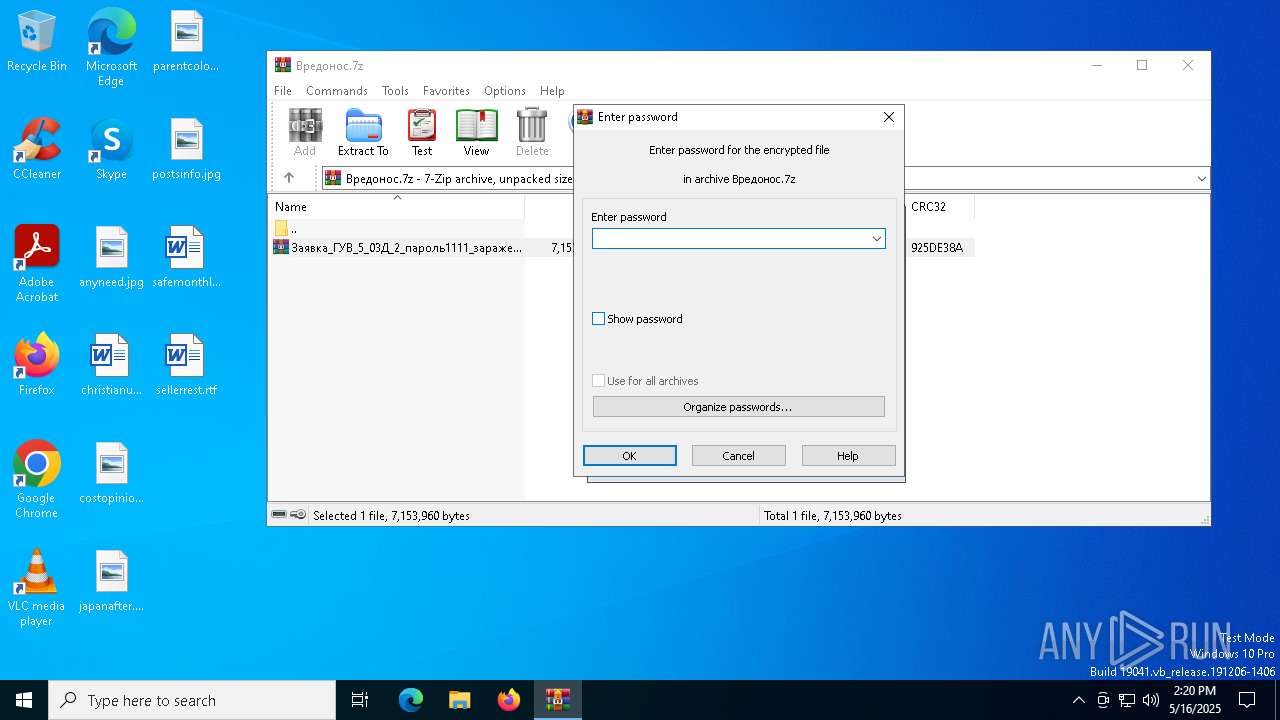Click the key icon in status bar
Viewport: 1280px width, 720px height.
coord(298,515)
